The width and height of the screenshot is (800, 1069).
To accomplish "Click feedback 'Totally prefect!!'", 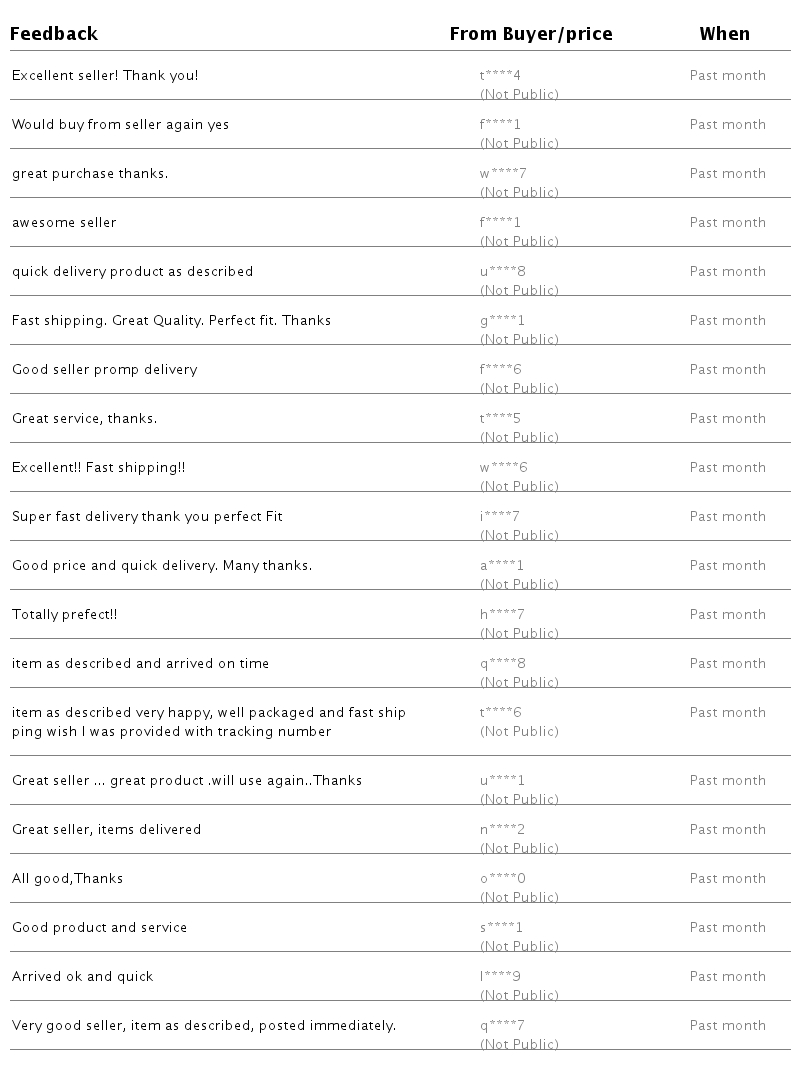I will click(64, 615).
